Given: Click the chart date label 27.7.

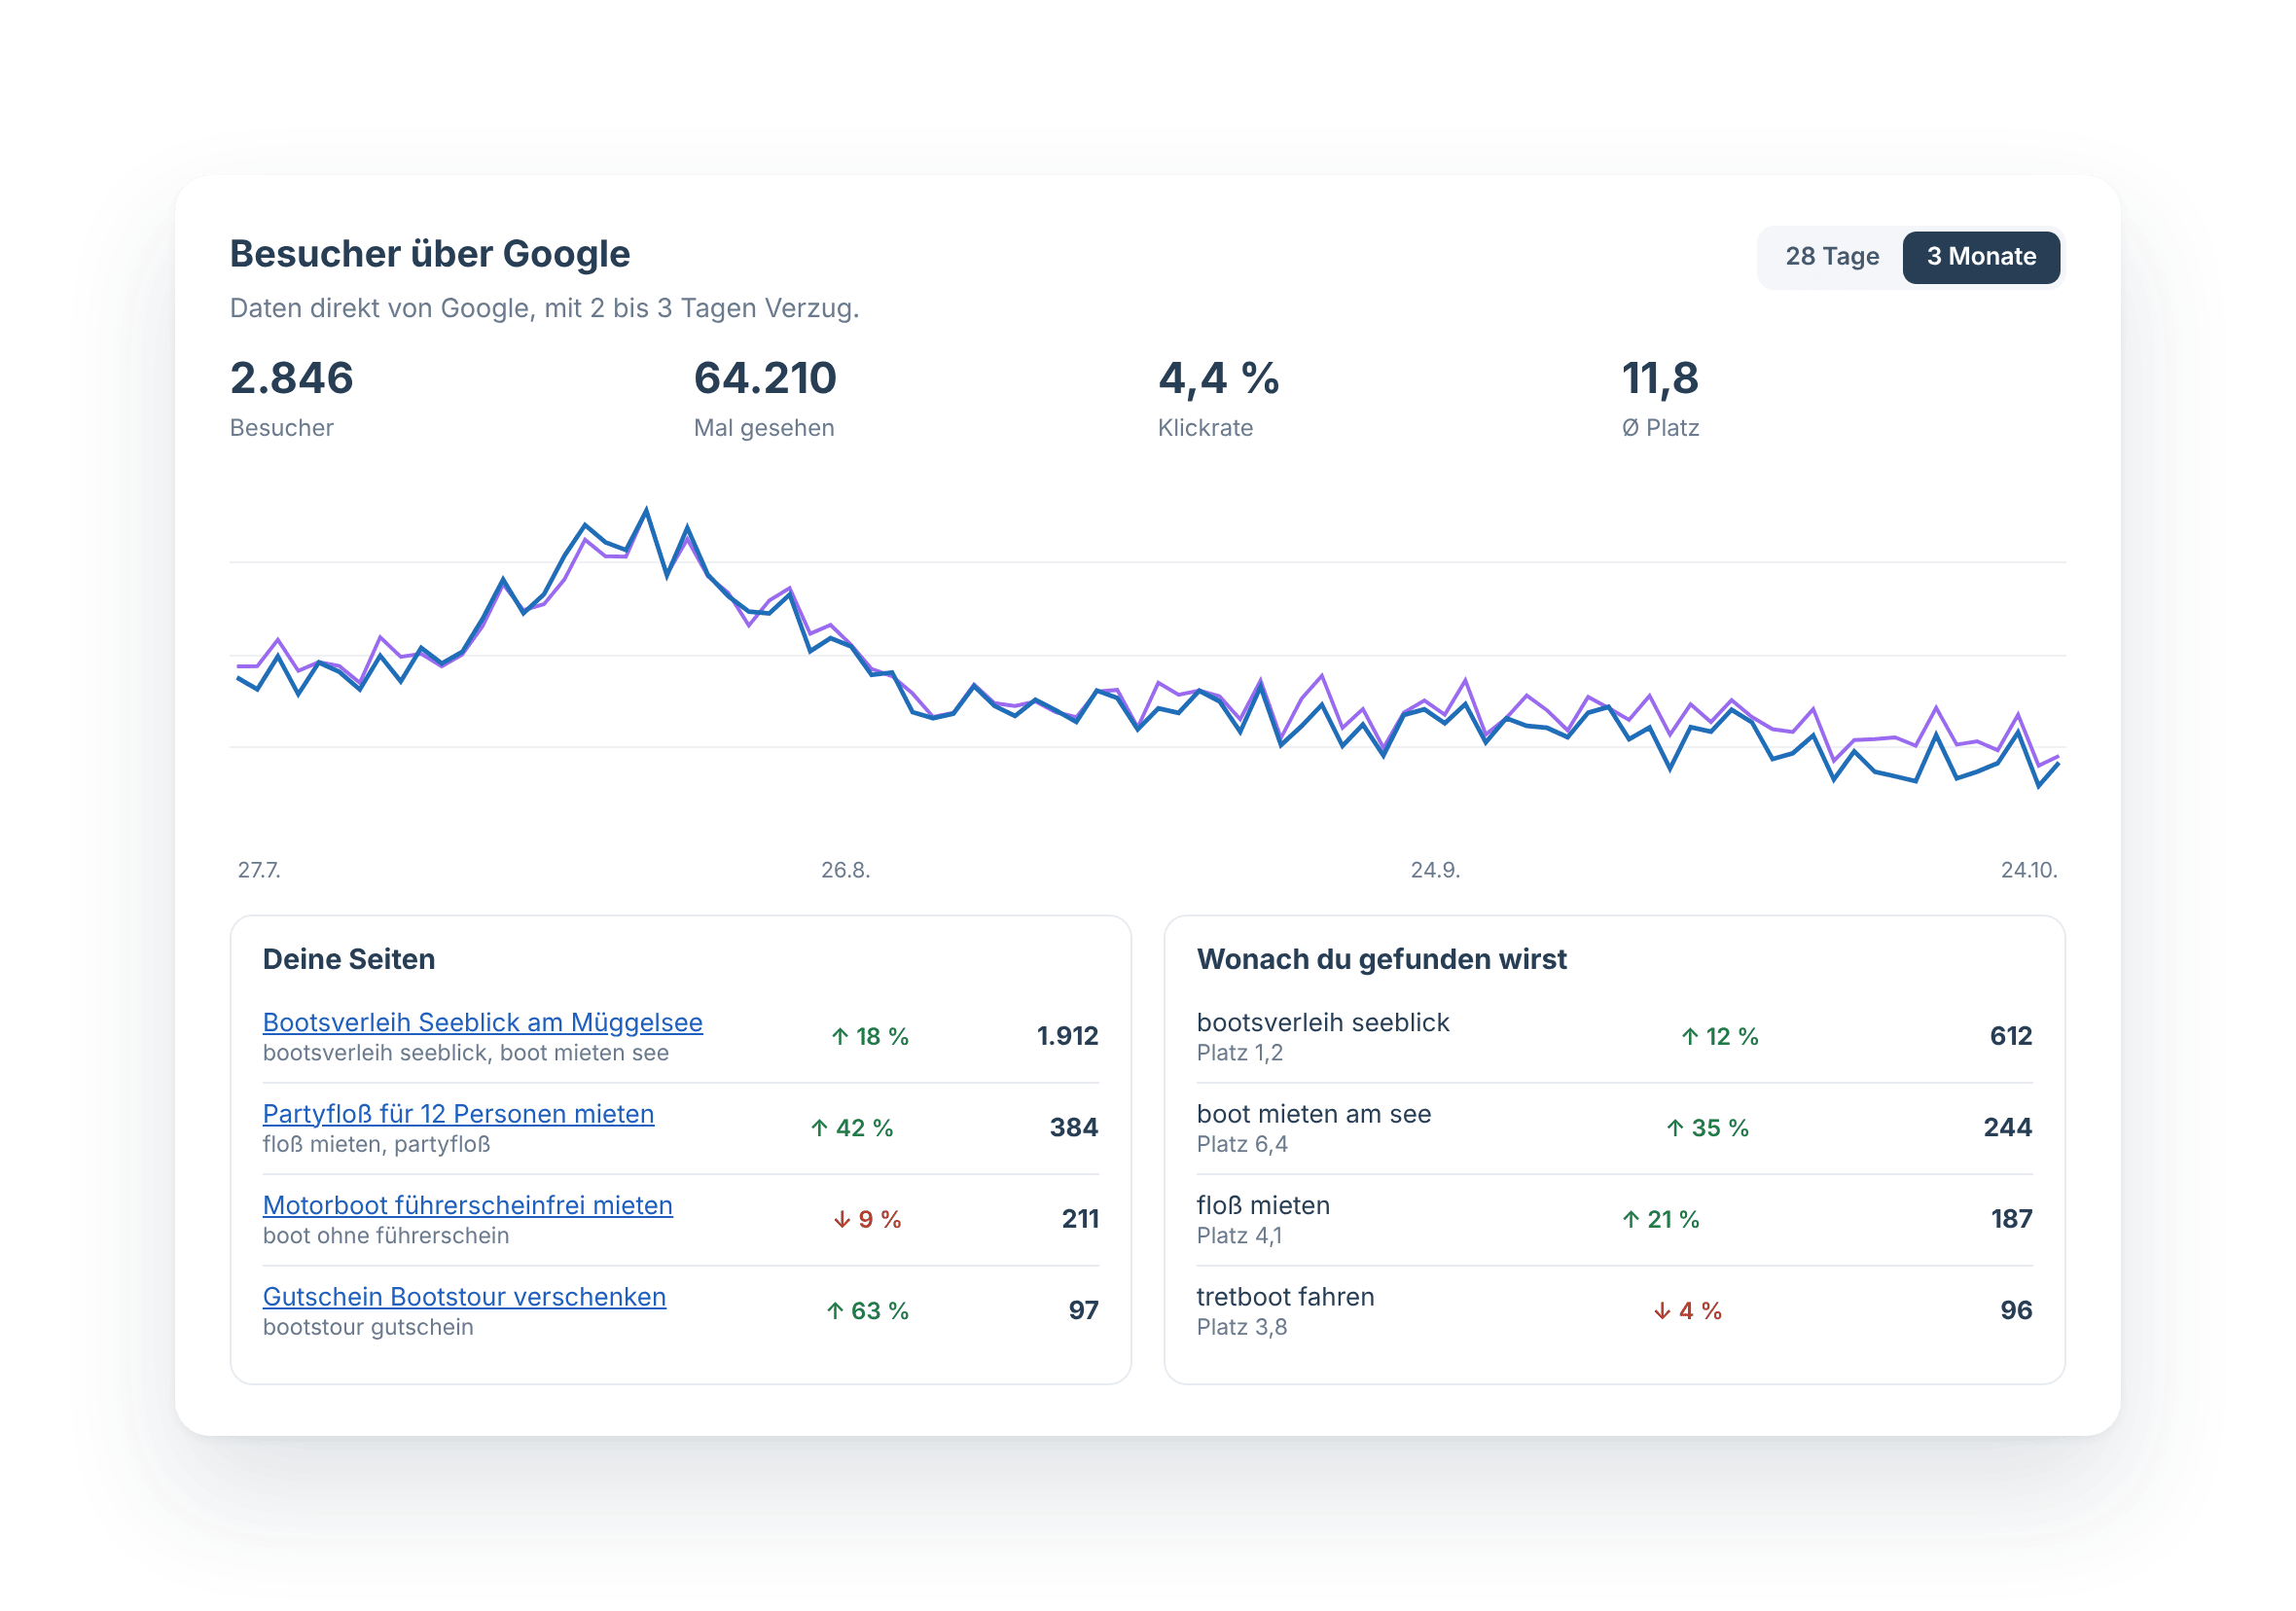Looking at the screenshot, I should [259, 870].
